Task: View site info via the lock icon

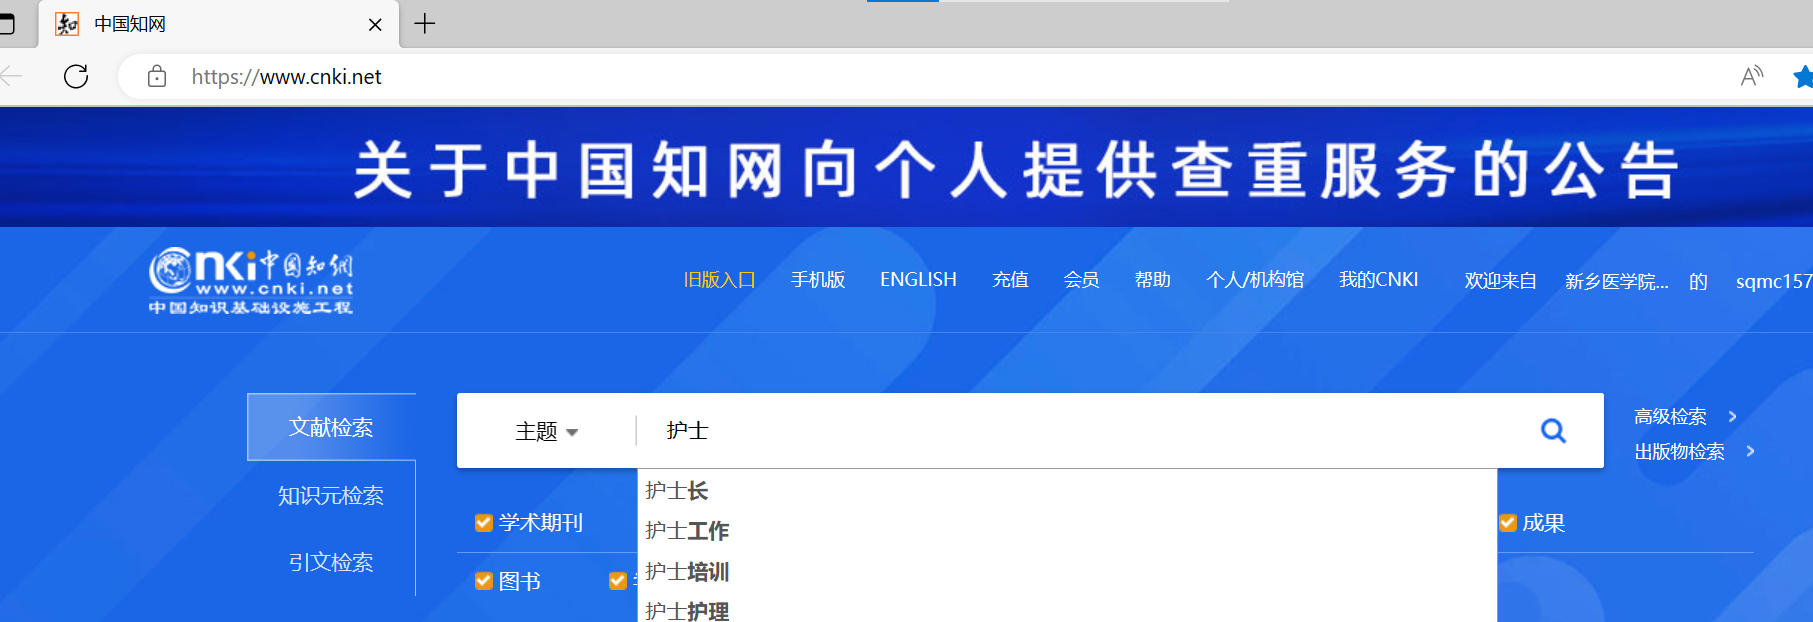Action: [x=157, y=76]
